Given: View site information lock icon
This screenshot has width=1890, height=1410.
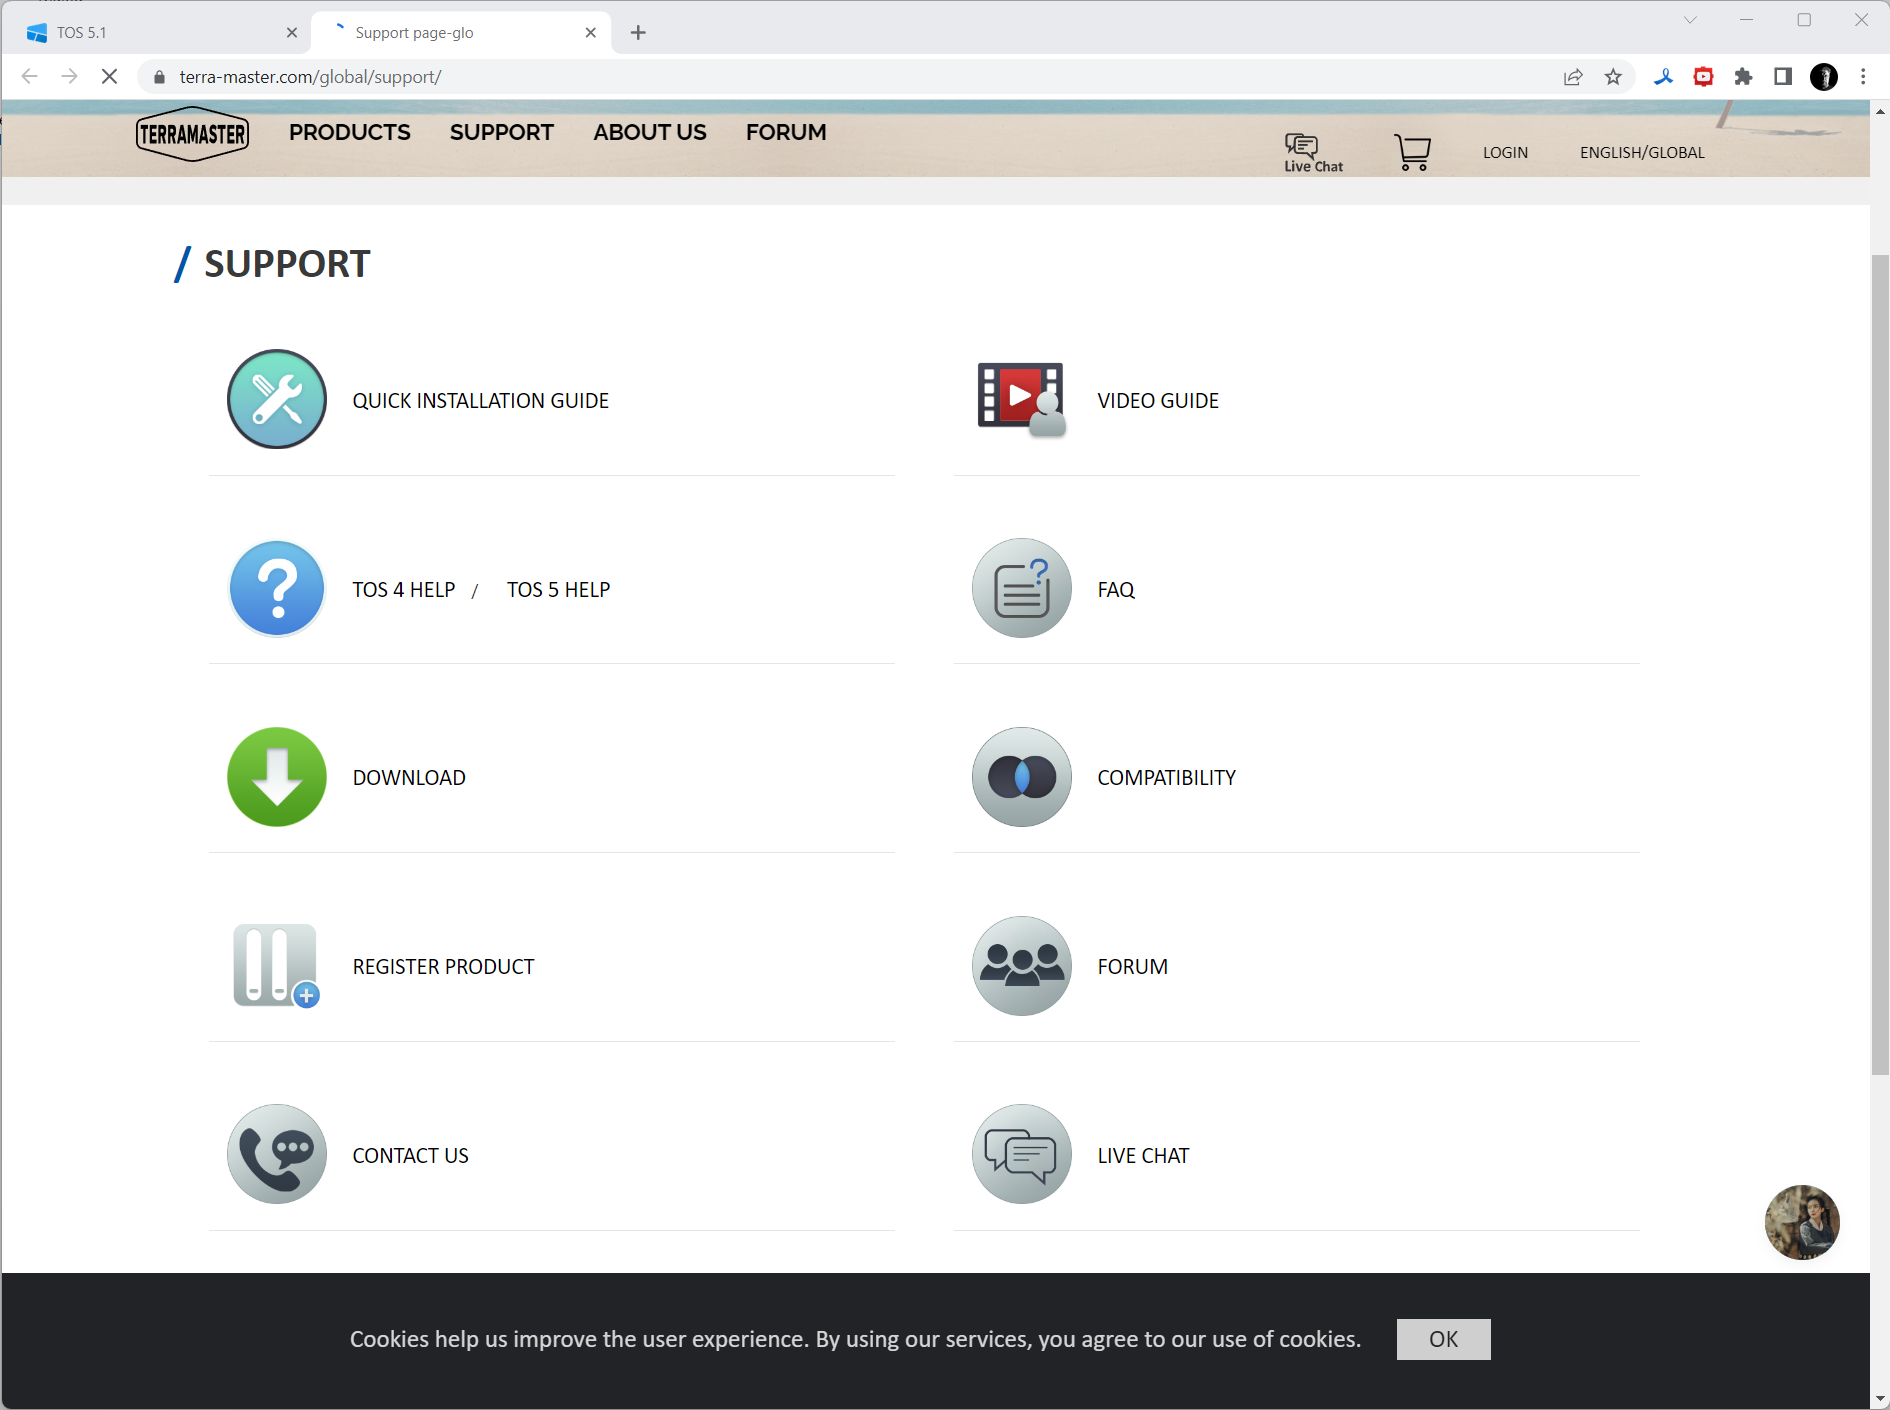Looking at the screenshot, I should coord(159,77).
